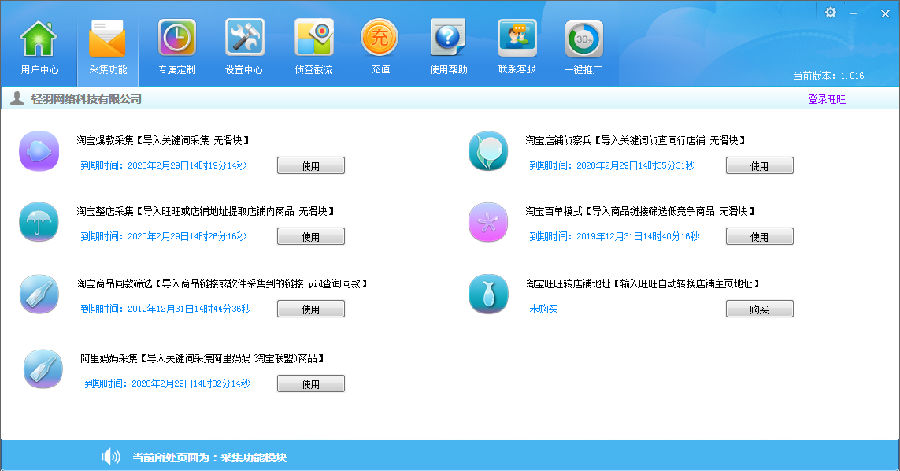900x471 pixels.
Task: Click 使用 button for 淘宝百单模式
Action: pyautogui.click(x=759, y=236)
